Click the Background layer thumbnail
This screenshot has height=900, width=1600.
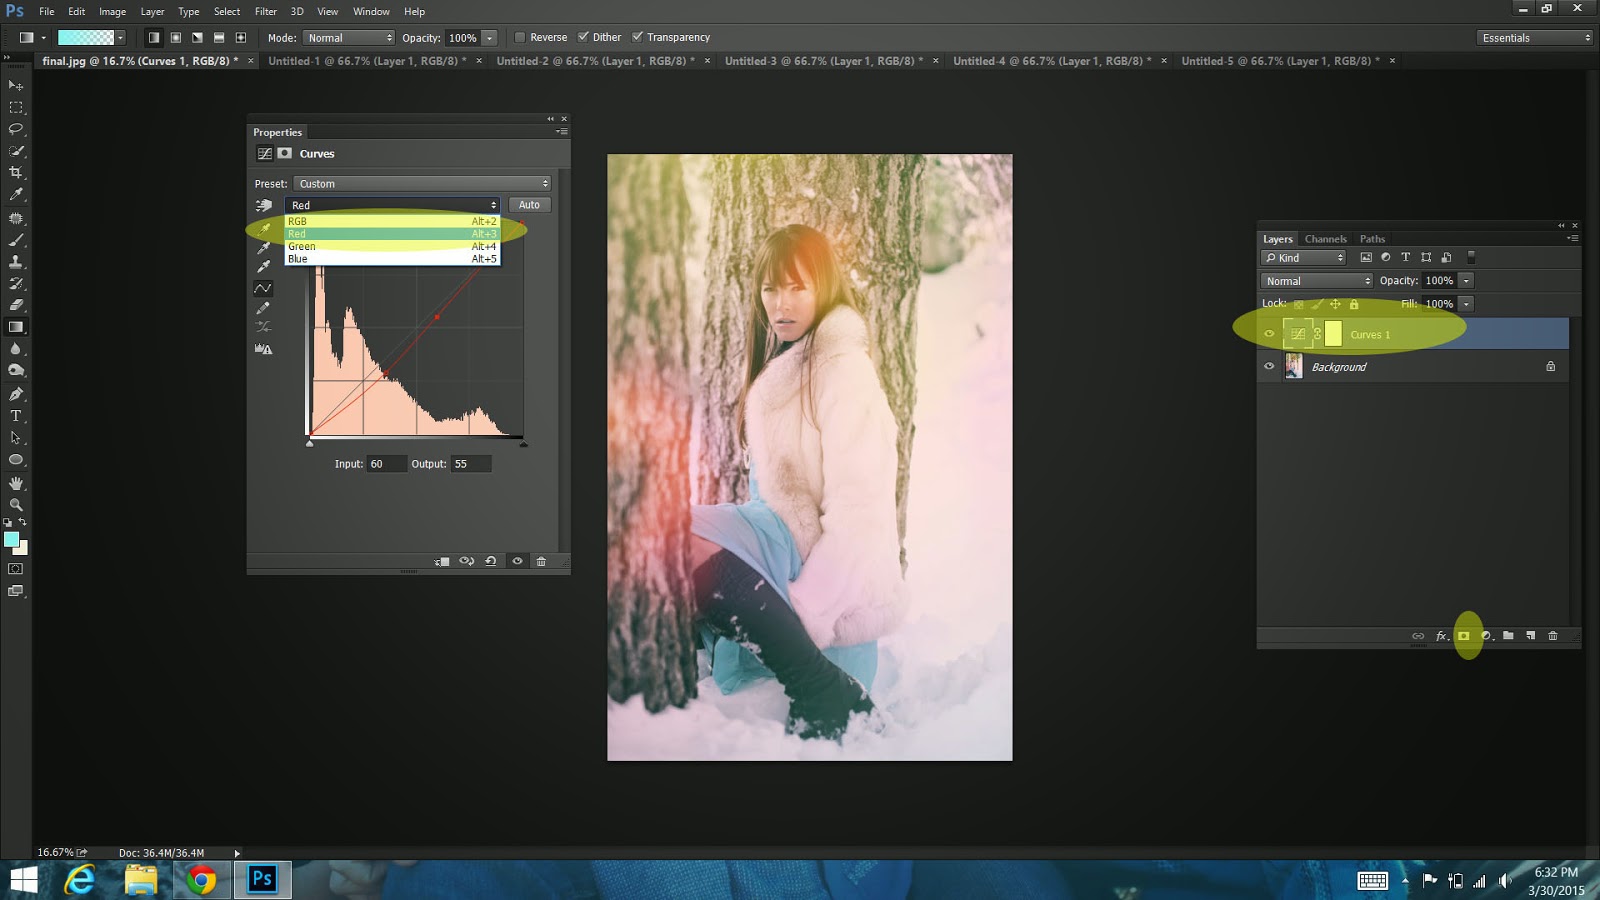1294,366
